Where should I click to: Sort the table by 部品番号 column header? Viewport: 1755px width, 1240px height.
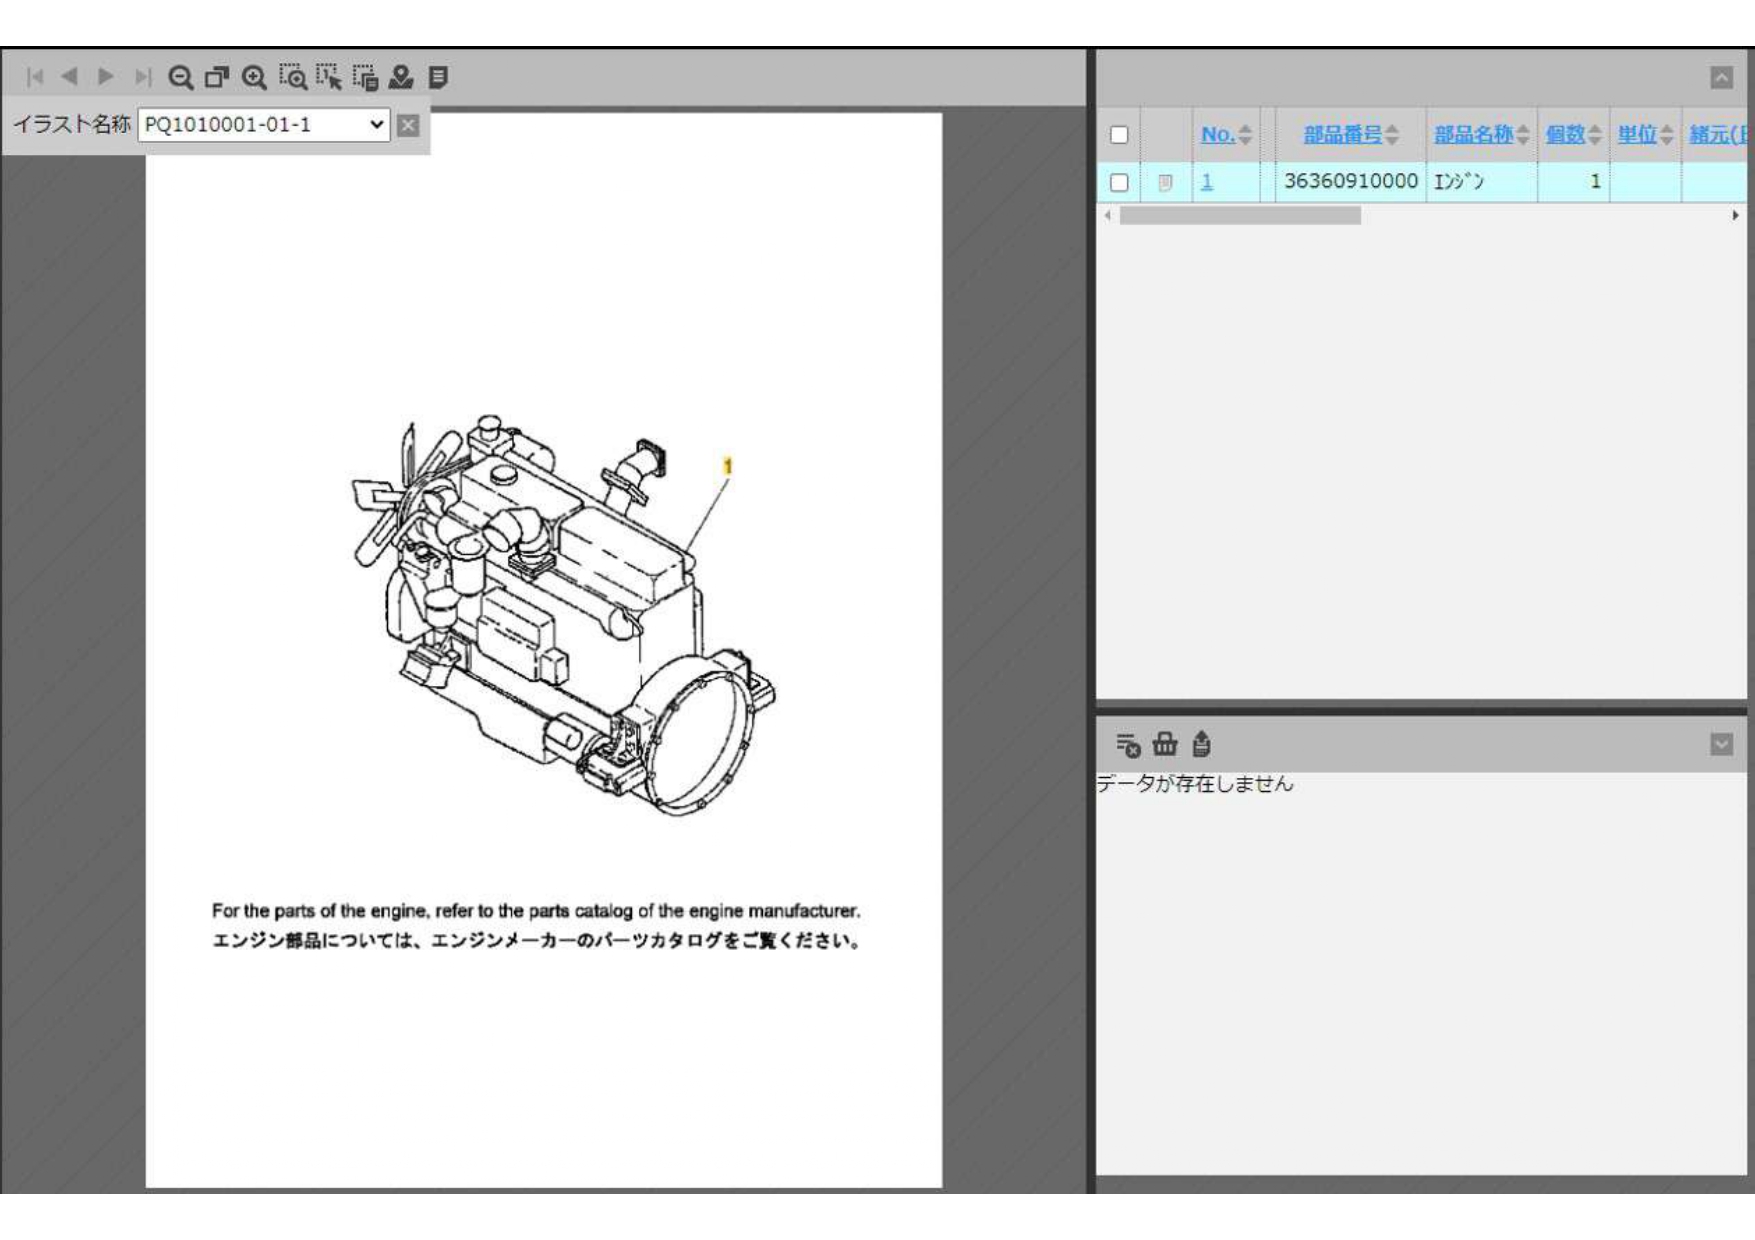coord(1342,135)
